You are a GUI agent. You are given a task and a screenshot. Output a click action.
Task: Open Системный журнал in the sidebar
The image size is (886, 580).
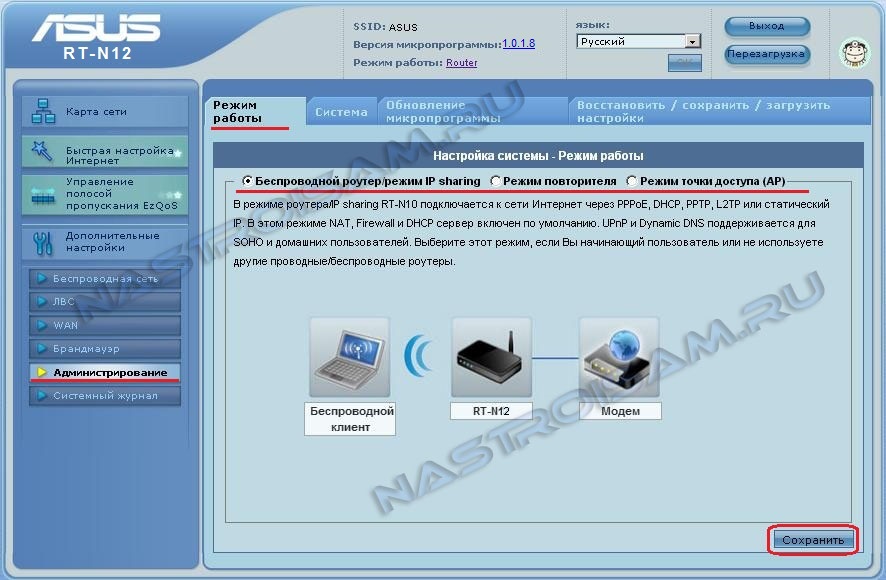click(x=104, y=396)
